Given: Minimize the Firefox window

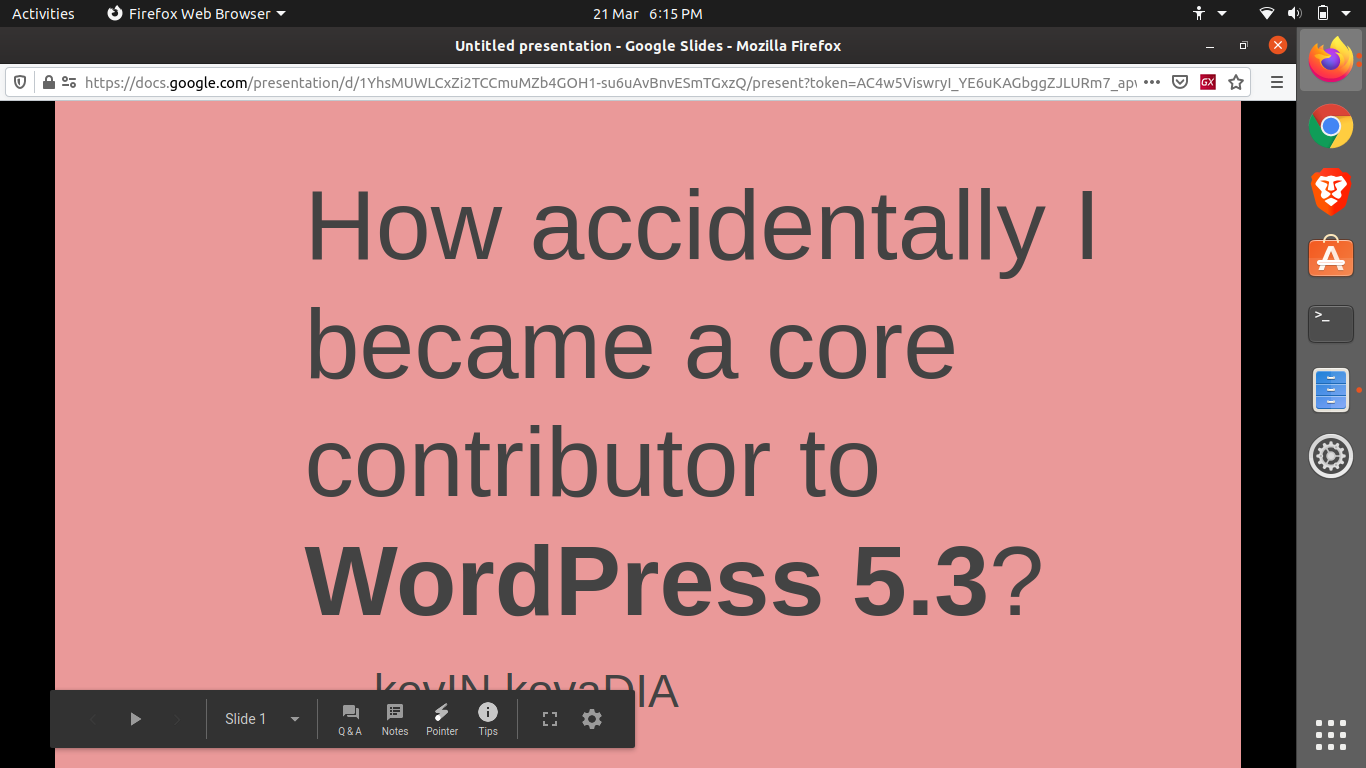Looking at the screenshot, I should click(1210, 46).
